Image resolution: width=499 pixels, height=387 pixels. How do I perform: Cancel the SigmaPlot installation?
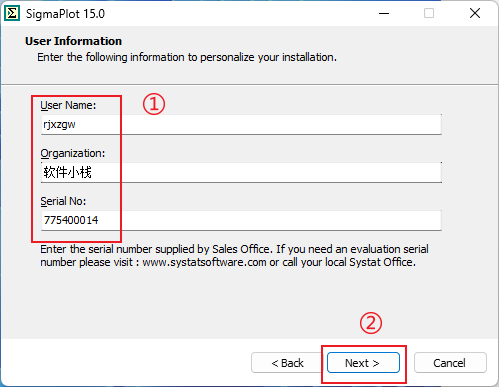click(450, 363)
